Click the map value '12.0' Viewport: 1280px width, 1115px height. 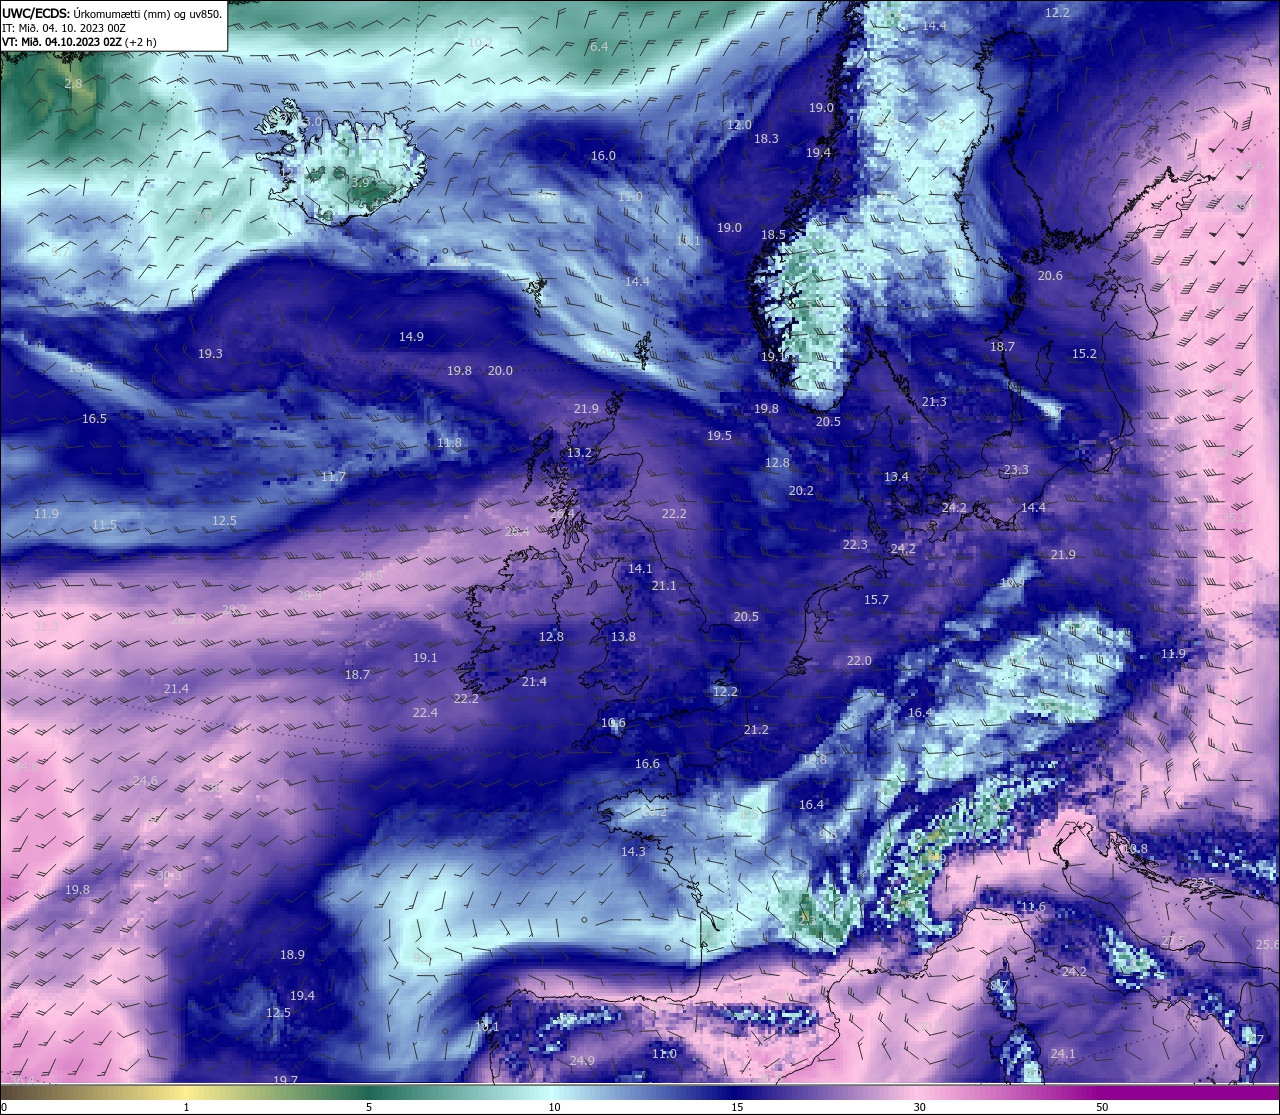click(x=738, y=125)
